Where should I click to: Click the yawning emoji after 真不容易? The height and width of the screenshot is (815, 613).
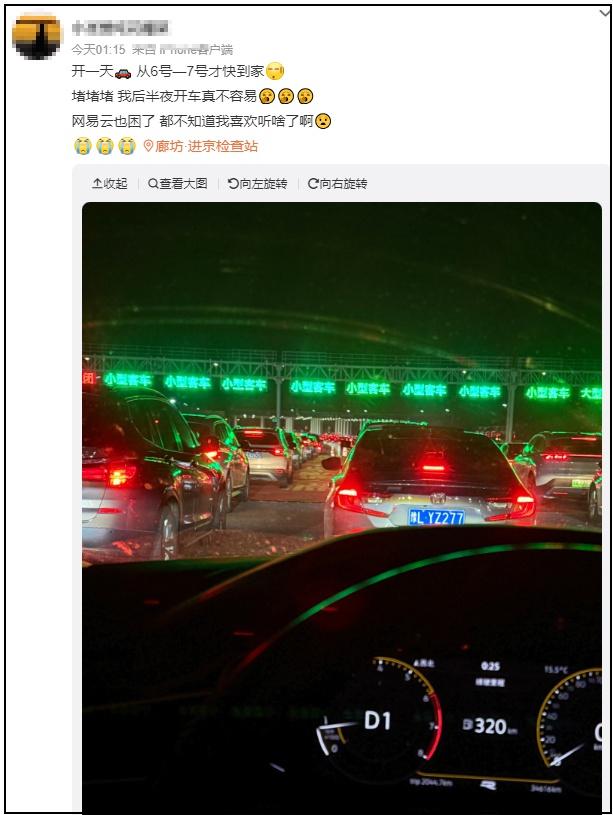(x=267, y=96)
